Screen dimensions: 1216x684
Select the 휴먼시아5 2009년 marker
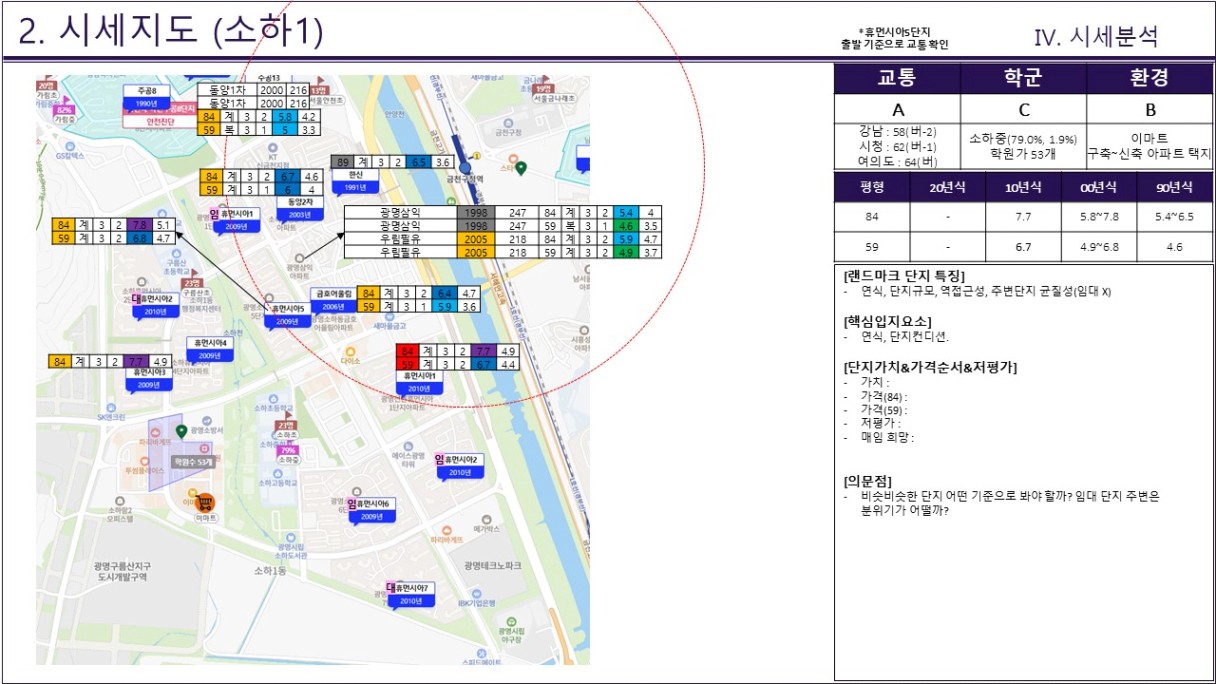[287, 316]
